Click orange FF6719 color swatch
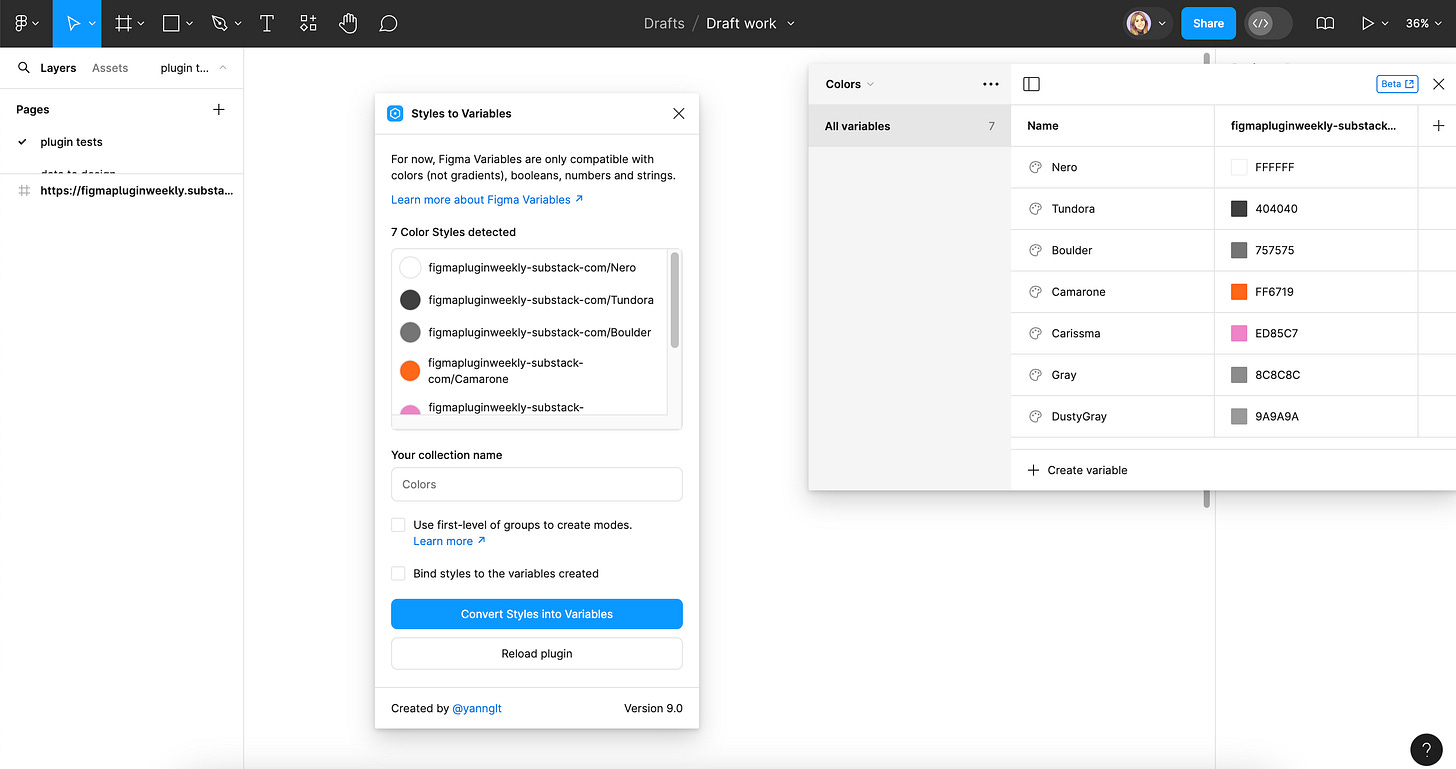 (x=1239, y=292)
